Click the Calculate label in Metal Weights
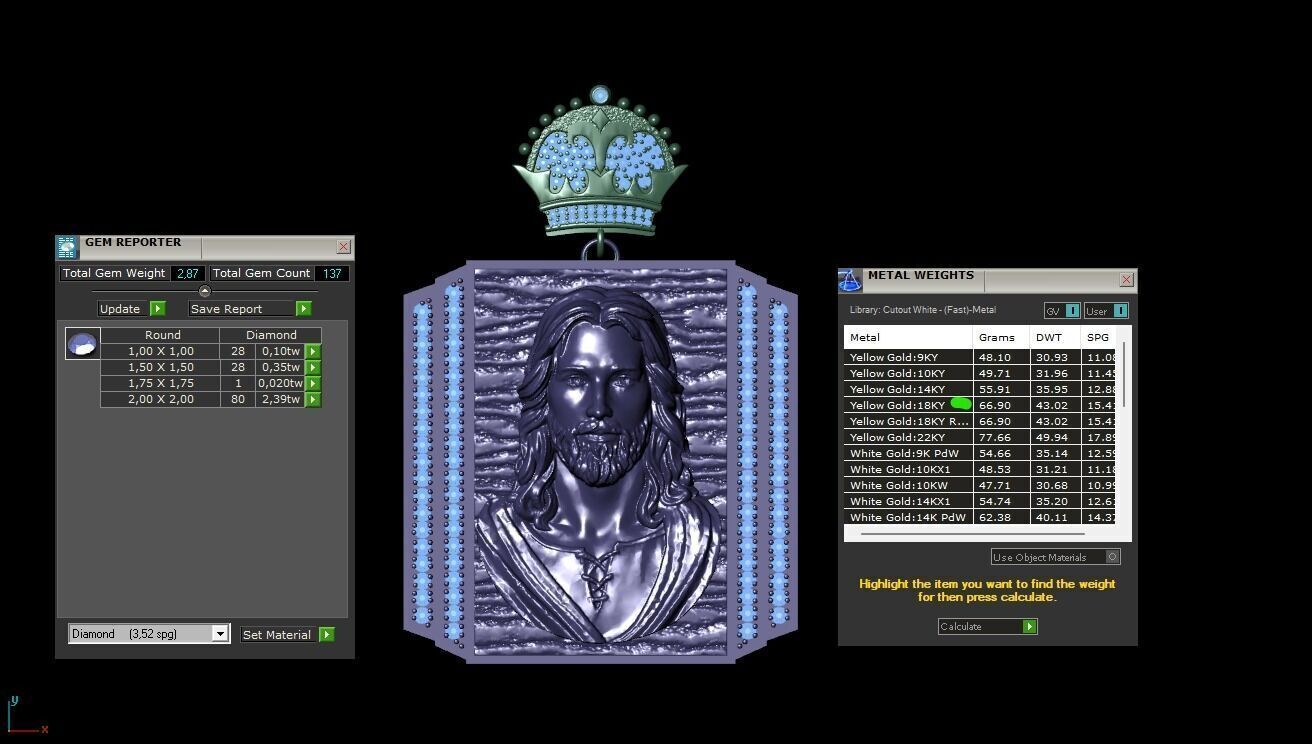This screenshot has height=744, width=1312. 961,627
